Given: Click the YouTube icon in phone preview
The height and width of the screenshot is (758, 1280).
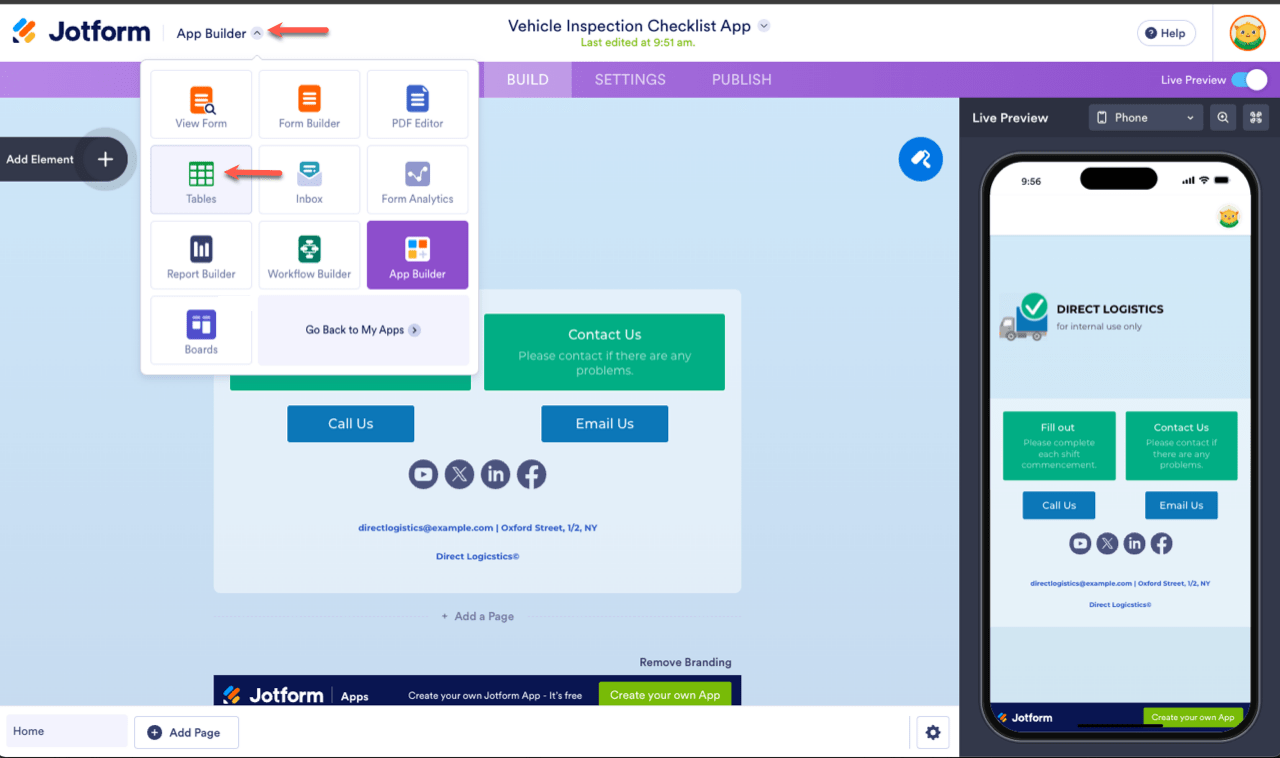Looking at the screenshot, I should [x=1080, y=543].
